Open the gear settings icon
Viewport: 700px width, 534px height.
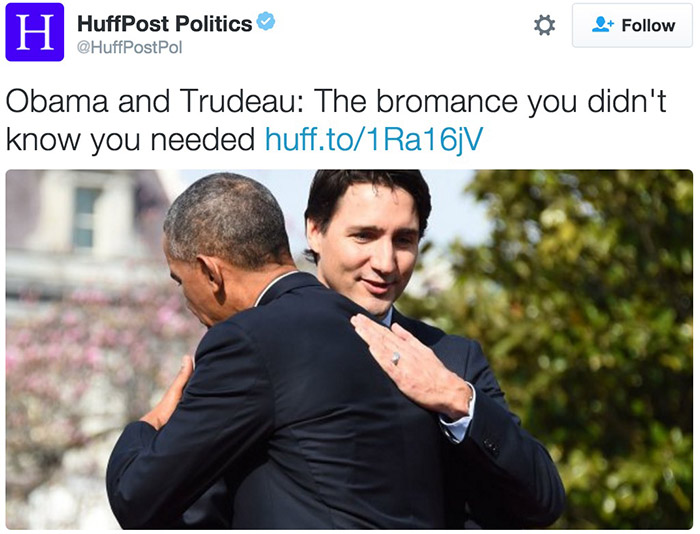pyautogui.click(x=545, y=25)
